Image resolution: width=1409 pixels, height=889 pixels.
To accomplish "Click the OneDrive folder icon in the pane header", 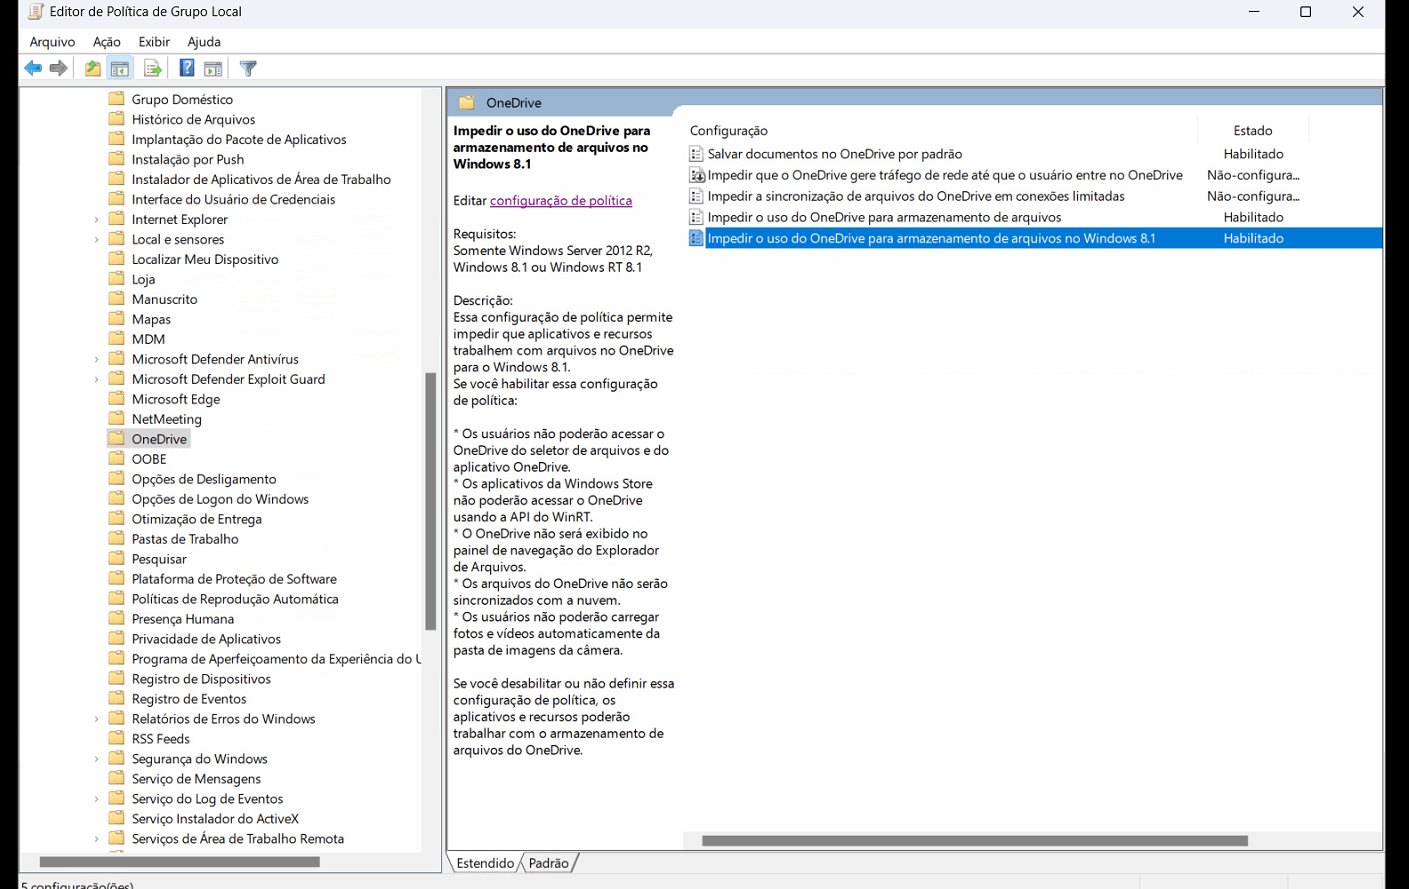I will click(466, 102).
